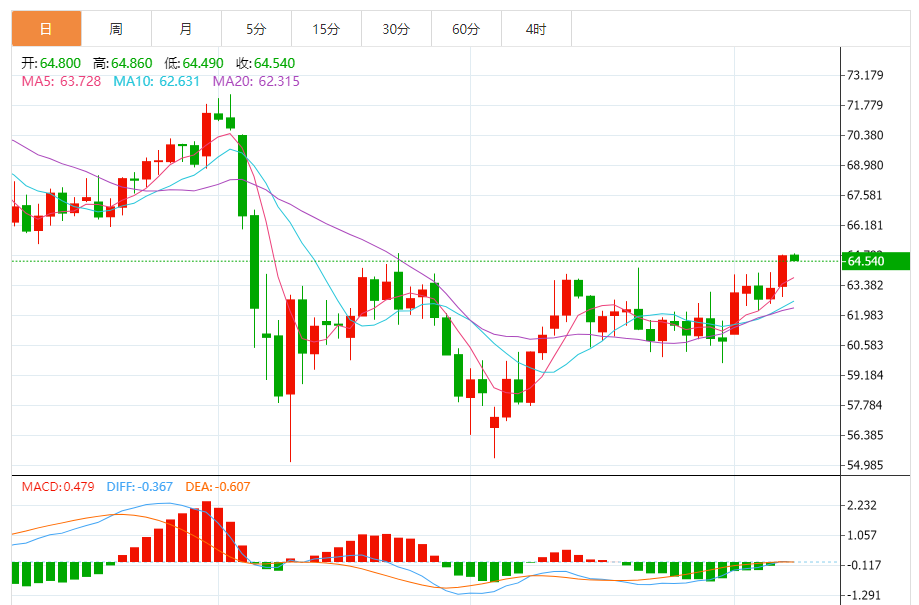919x605 pixels.
Task: Click the 2.232 MACD axis label
Action: (862, 505)
